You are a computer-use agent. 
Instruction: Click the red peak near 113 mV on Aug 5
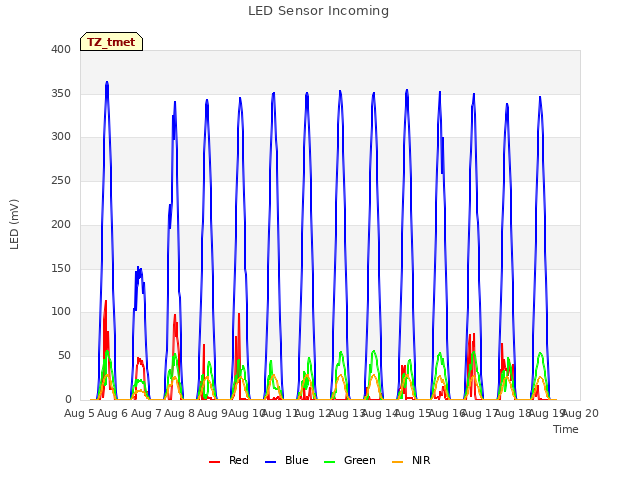[106, 302]
